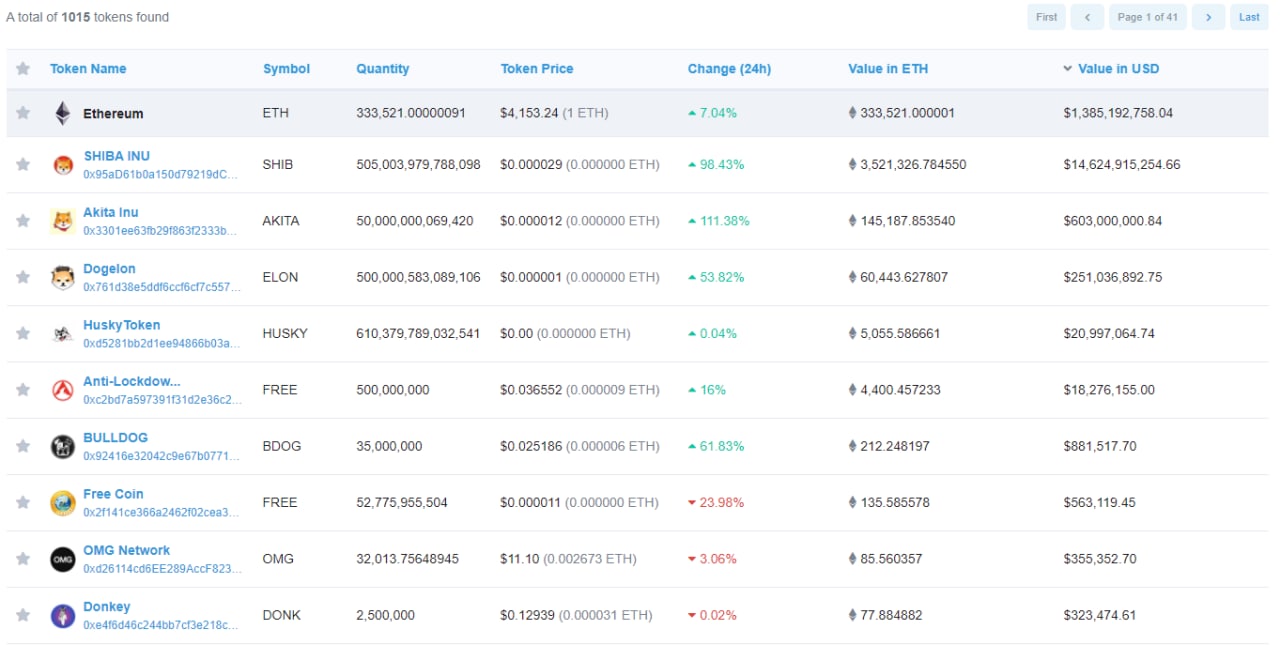Click the SHIBA INU token logo icon
The image size is (1280, 645).
pos(63,165)
